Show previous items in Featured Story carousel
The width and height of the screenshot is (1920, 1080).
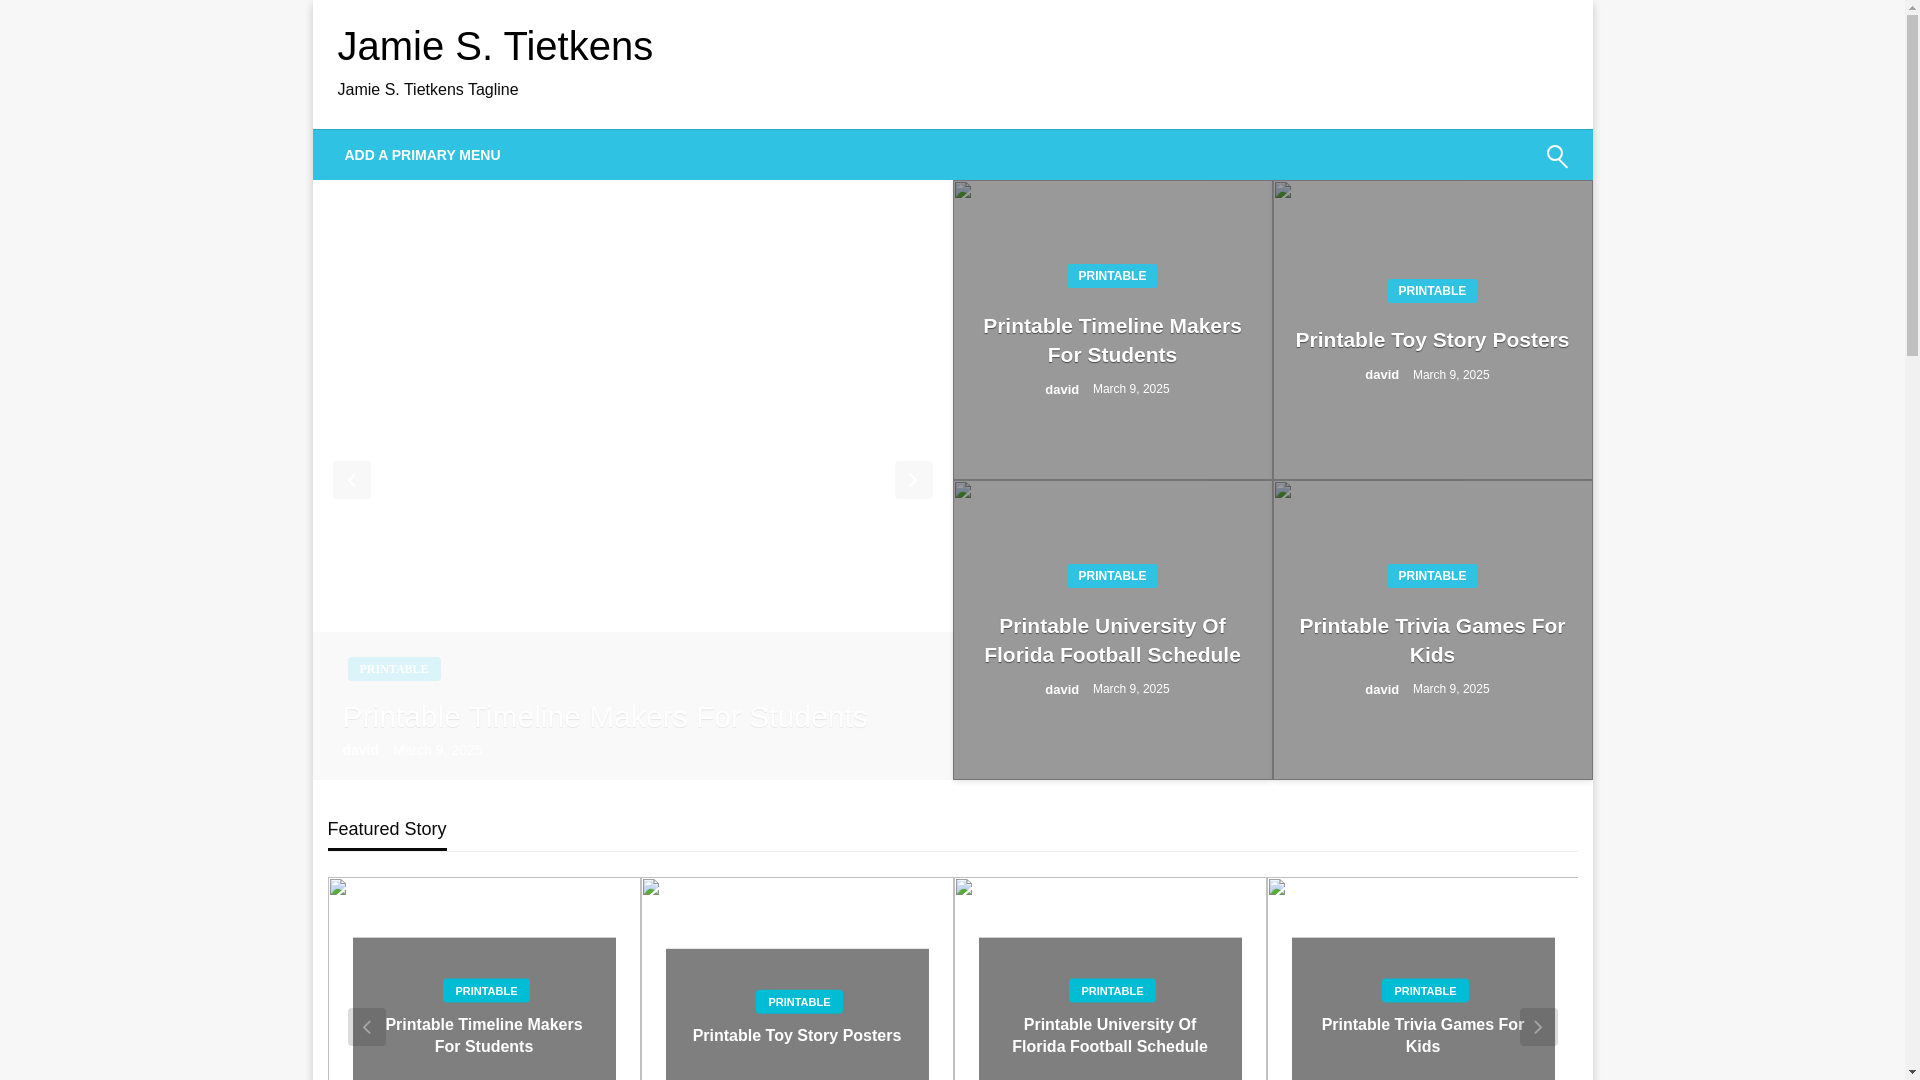coord(366,1027)
